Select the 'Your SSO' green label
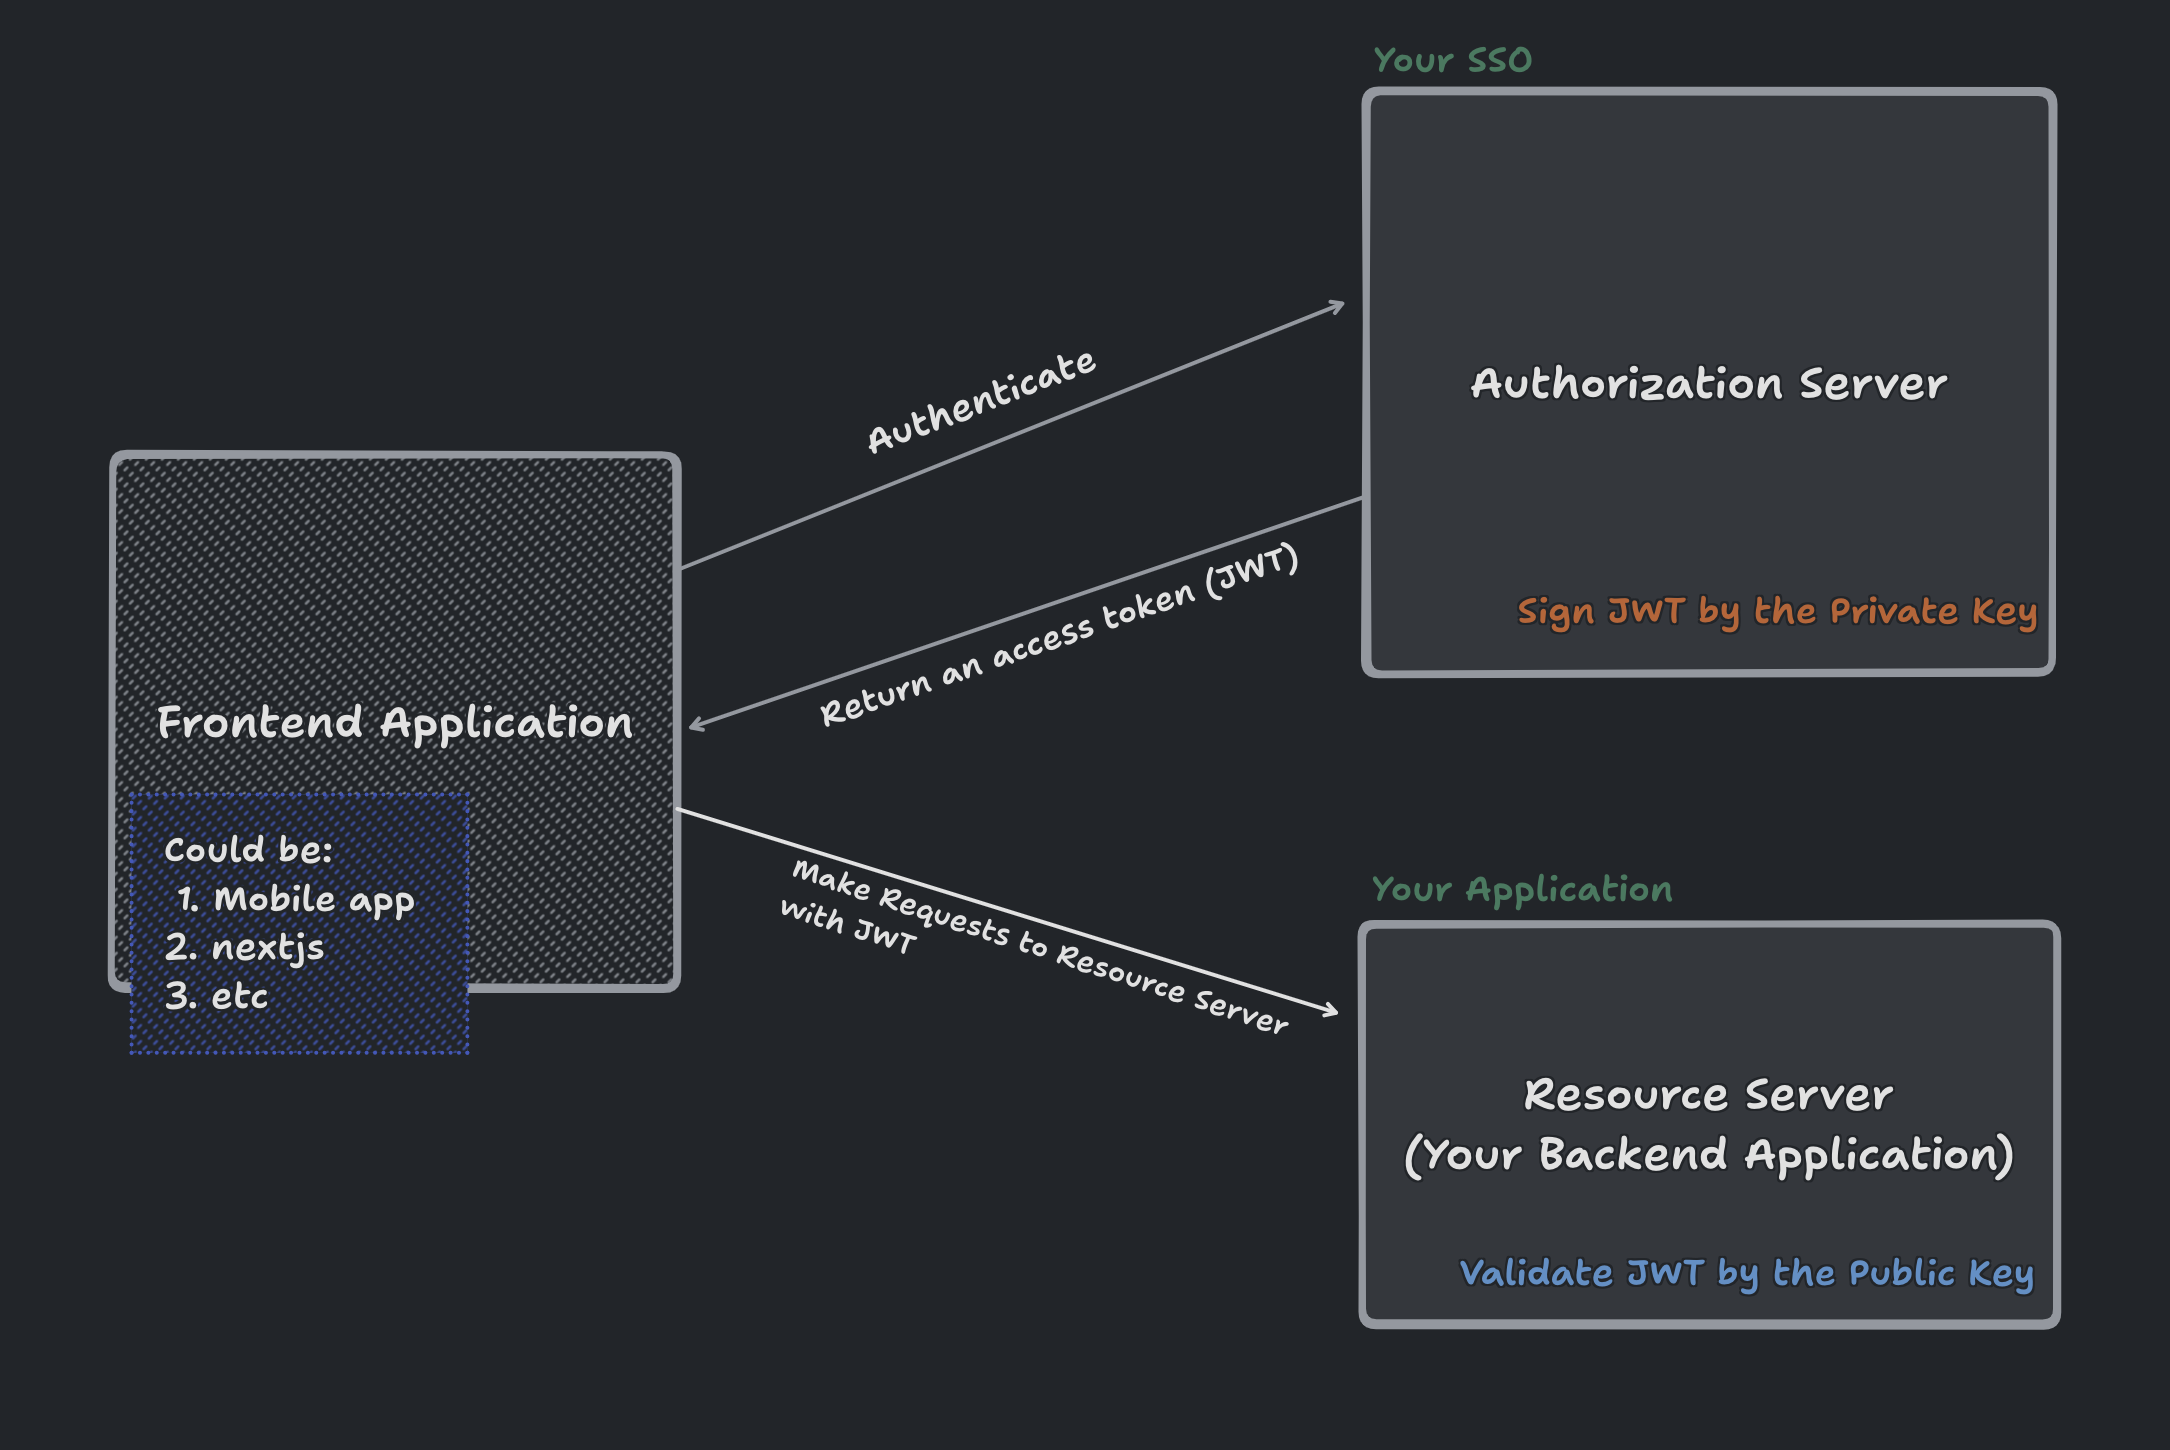Image resolution: width=2170 pixels, height=1450 pixels. coord(1452,60)
